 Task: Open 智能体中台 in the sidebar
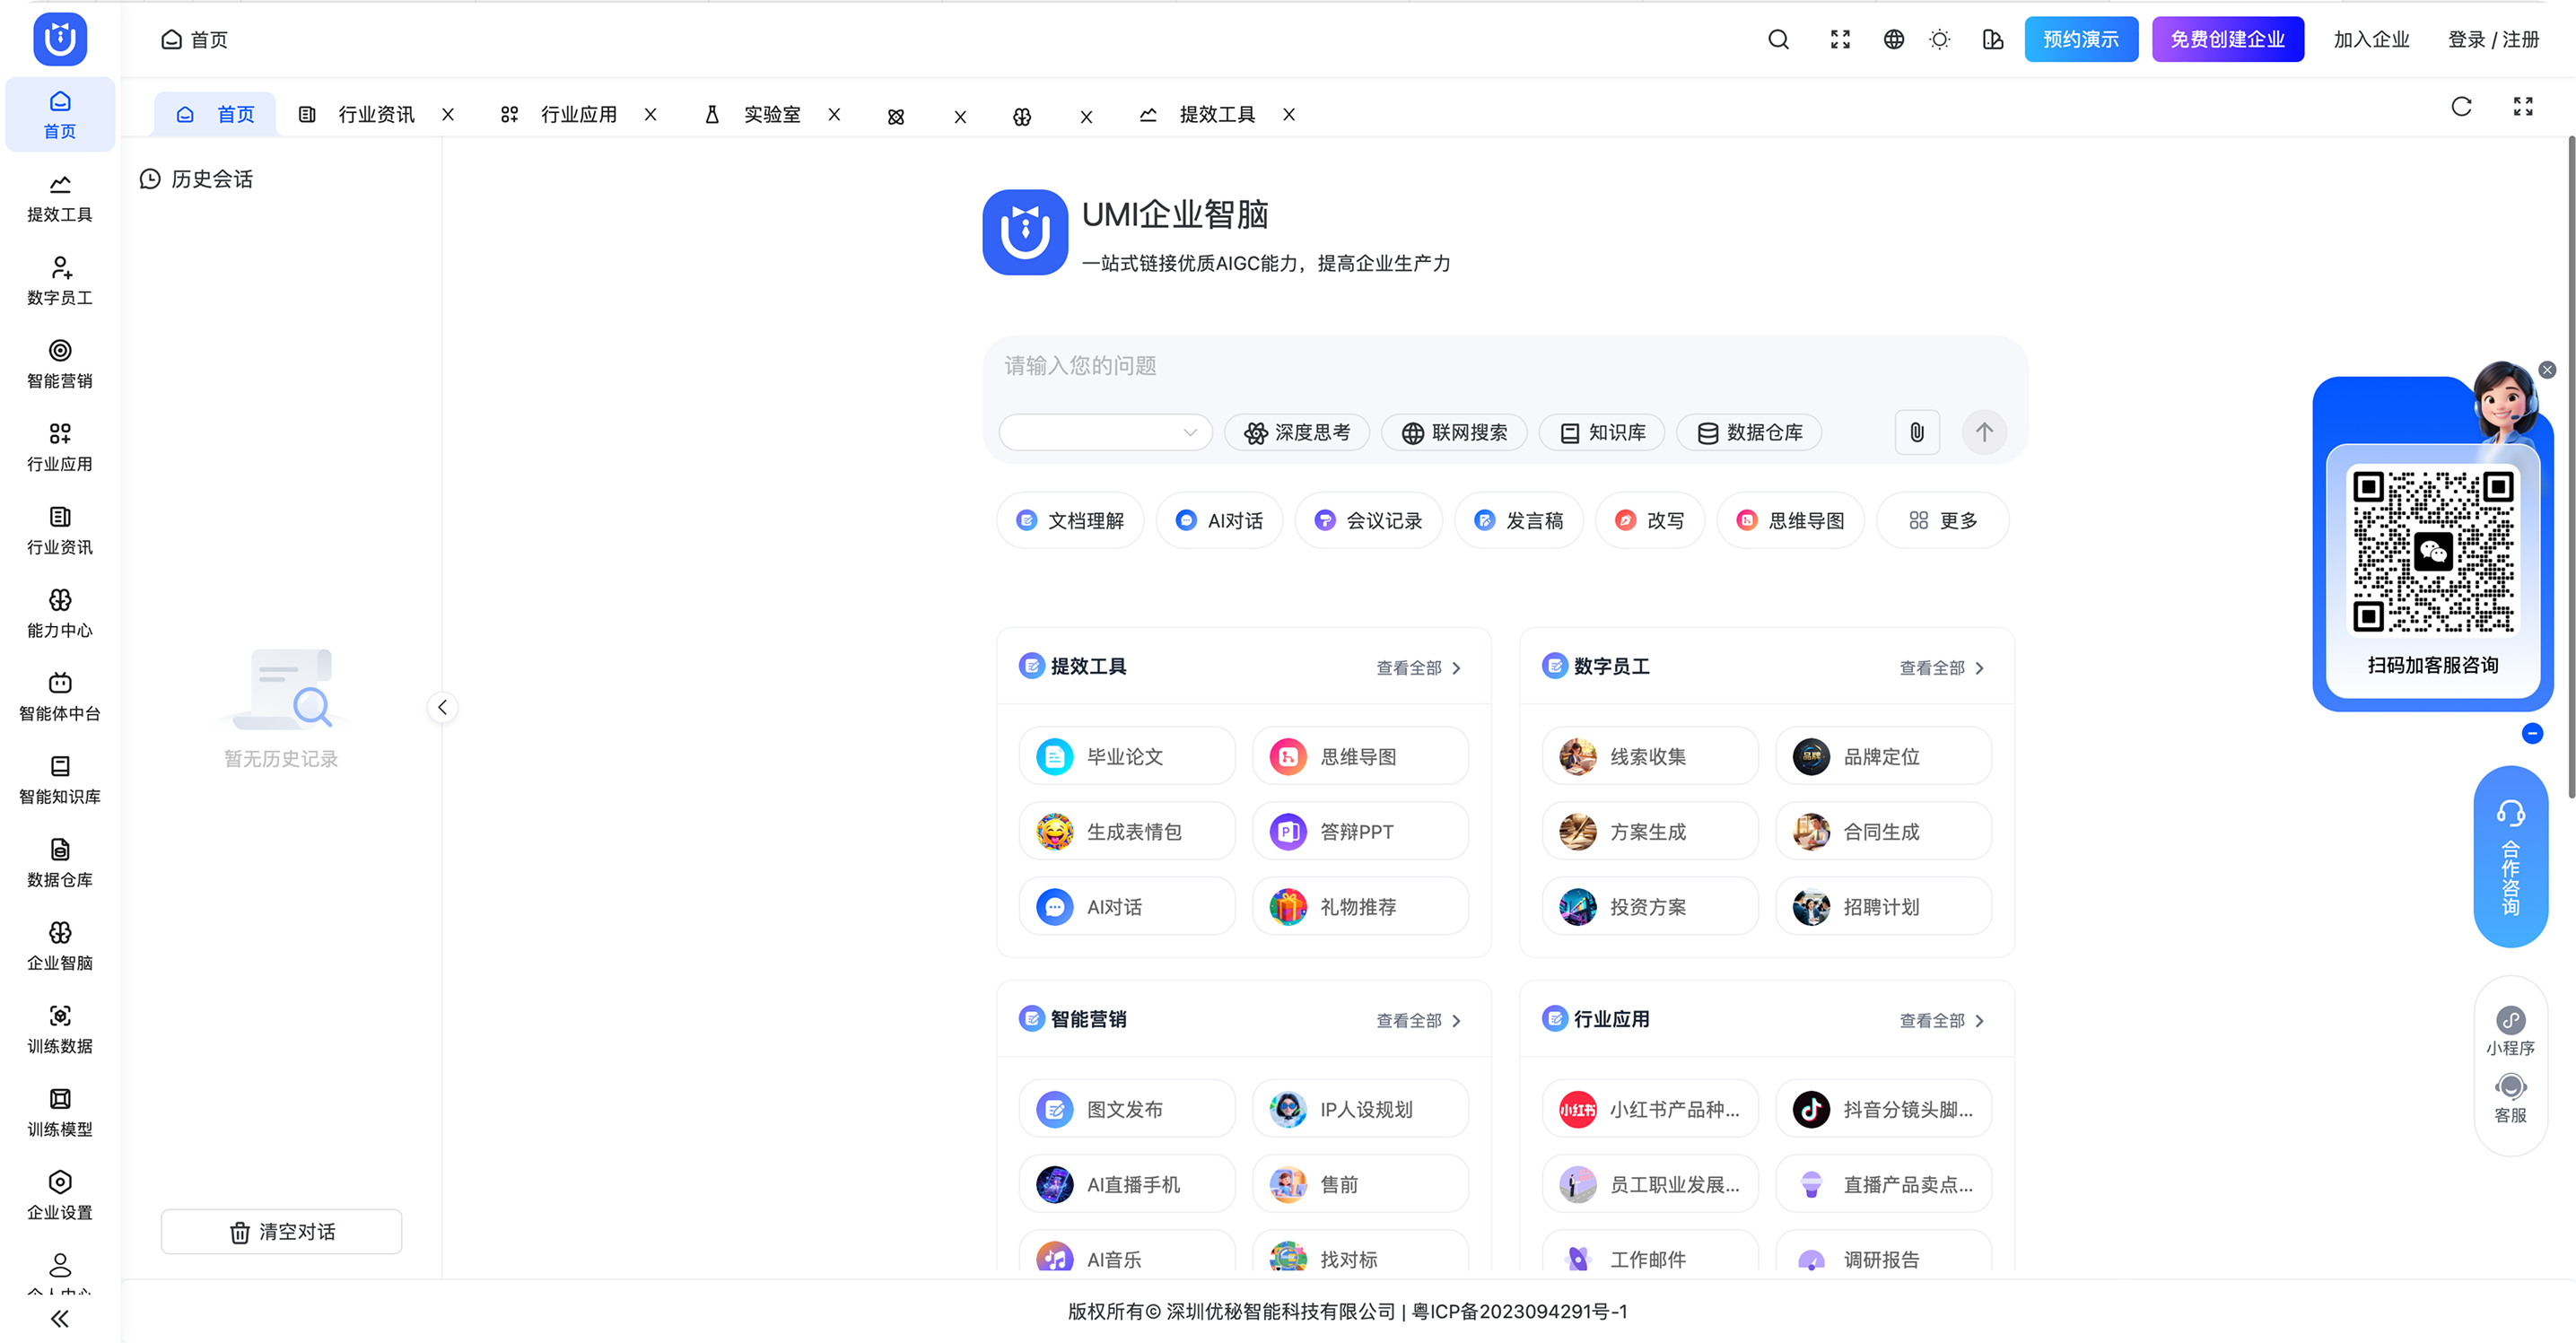pos(60,696)
